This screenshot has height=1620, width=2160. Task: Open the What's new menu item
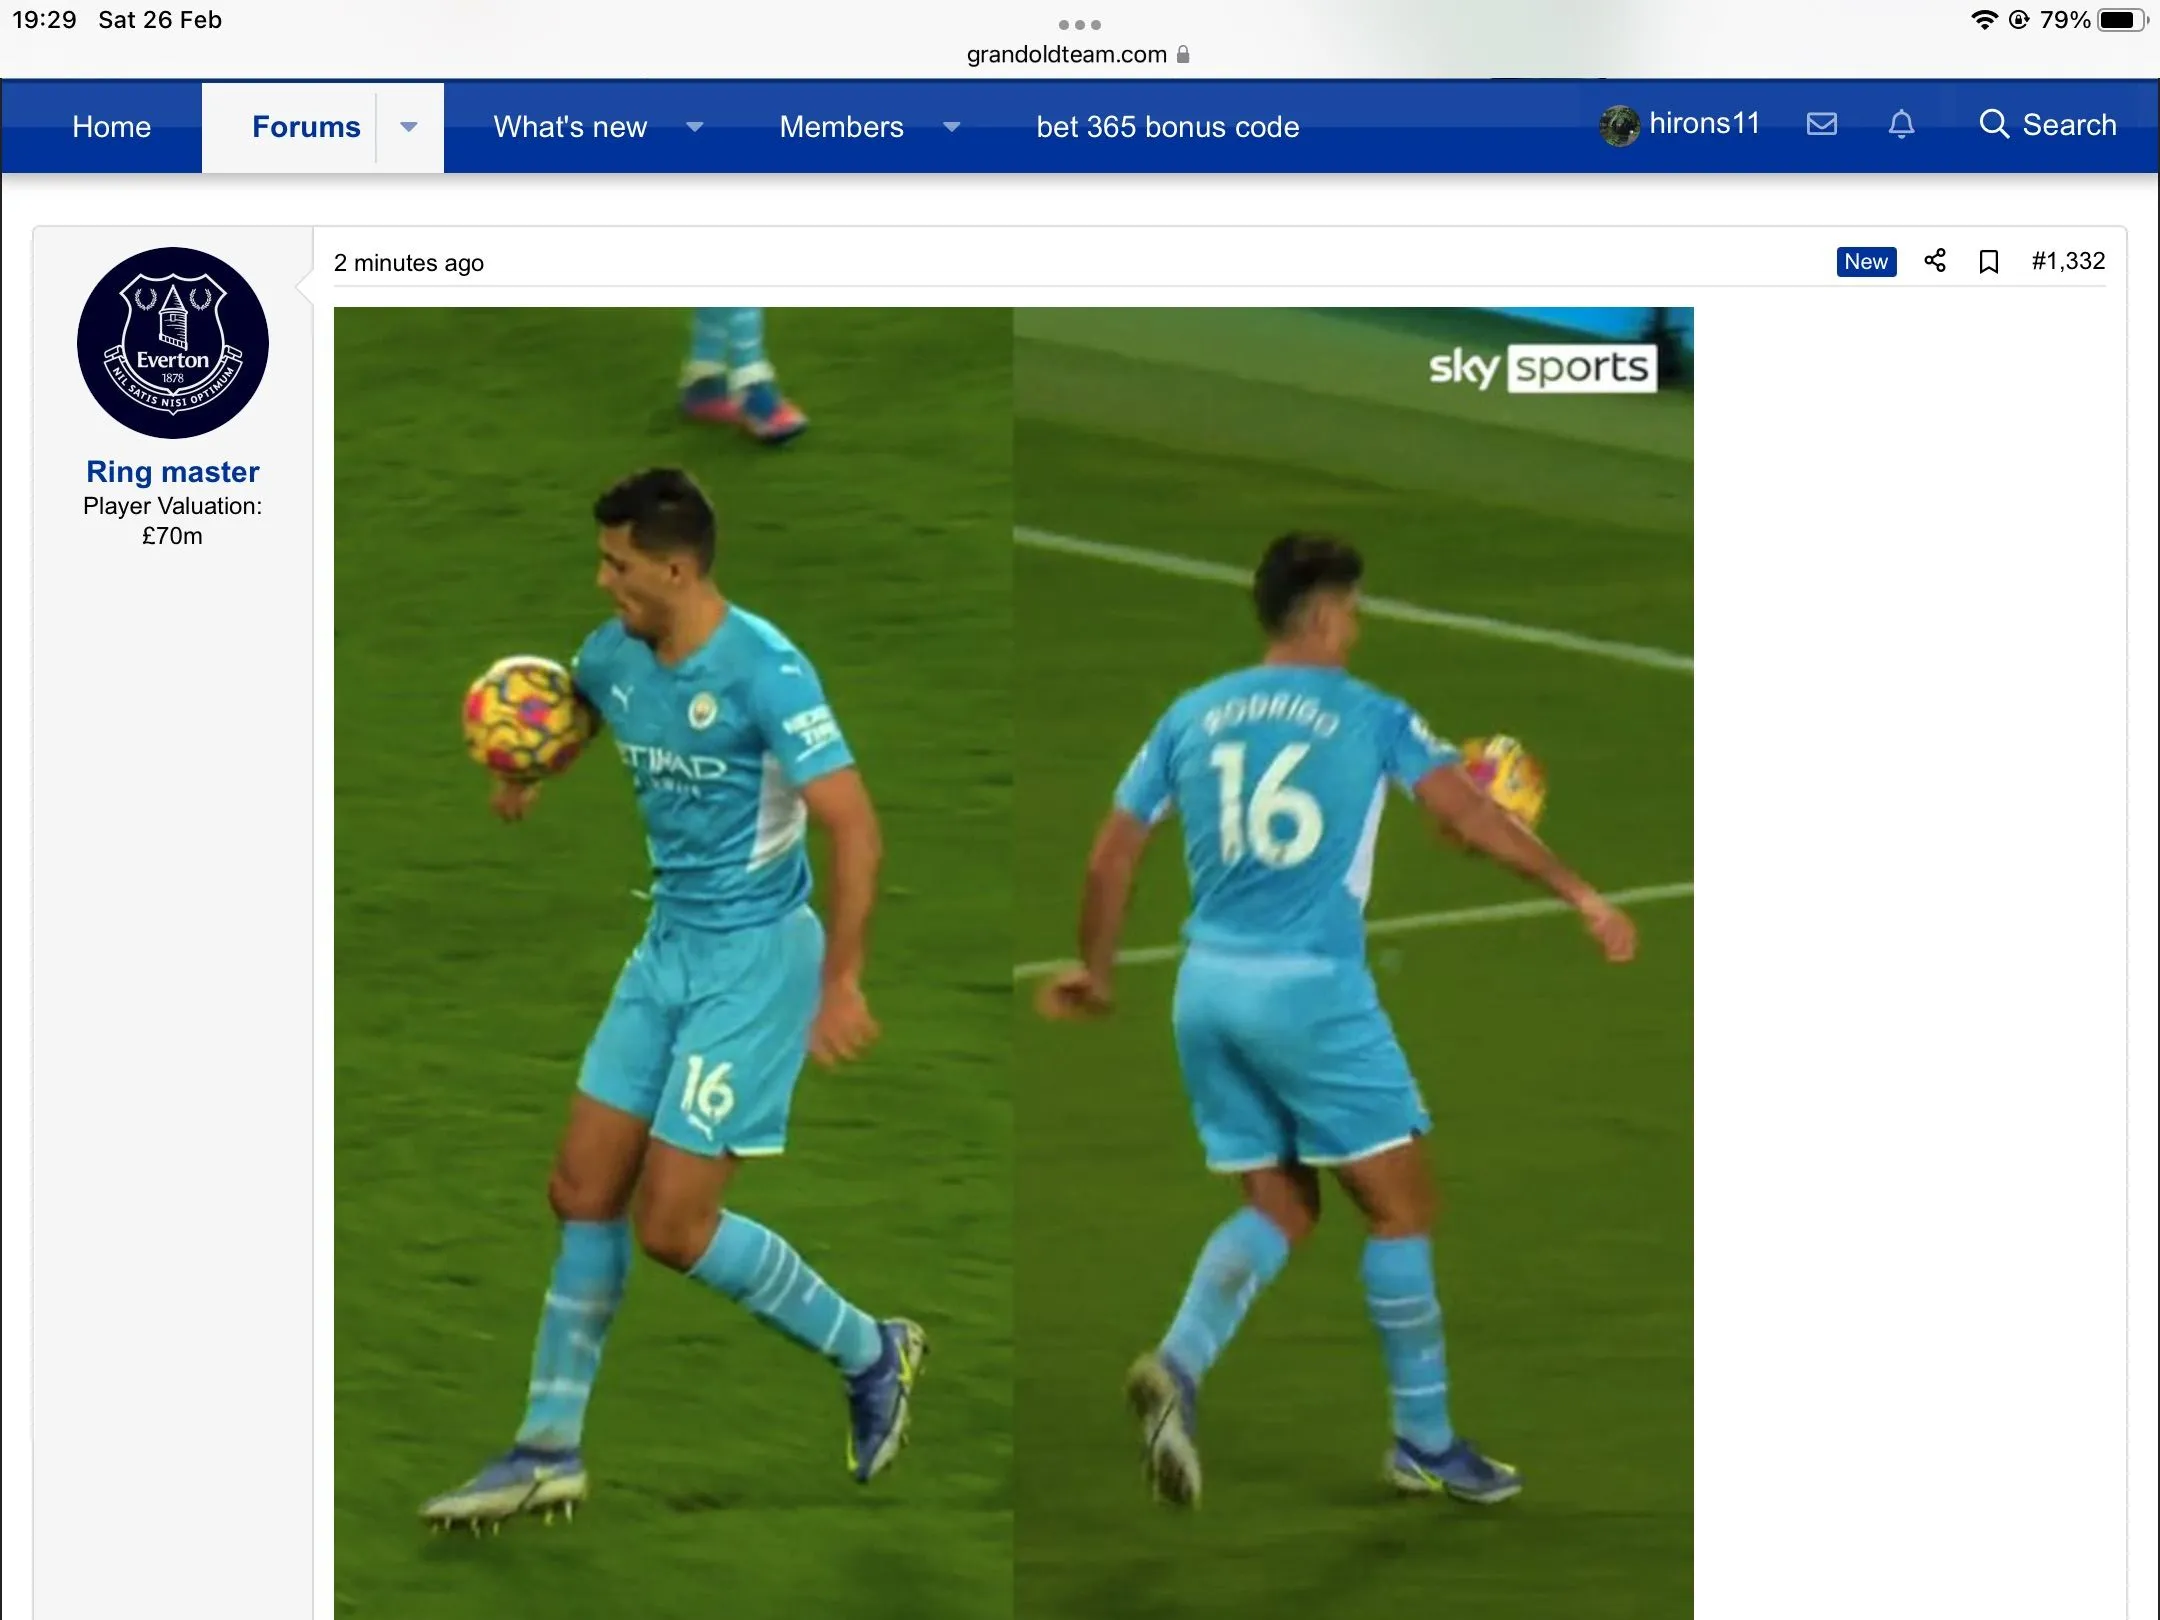point(570,127)
